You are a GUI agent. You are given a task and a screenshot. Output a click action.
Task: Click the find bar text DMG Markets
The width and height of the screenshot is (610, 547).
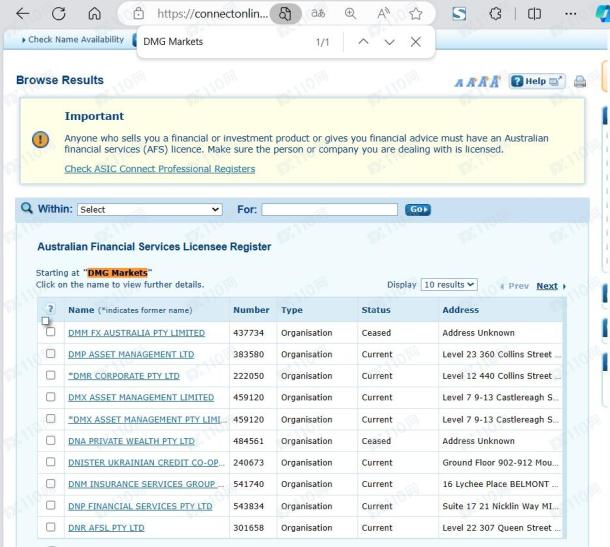coord(173,42)
